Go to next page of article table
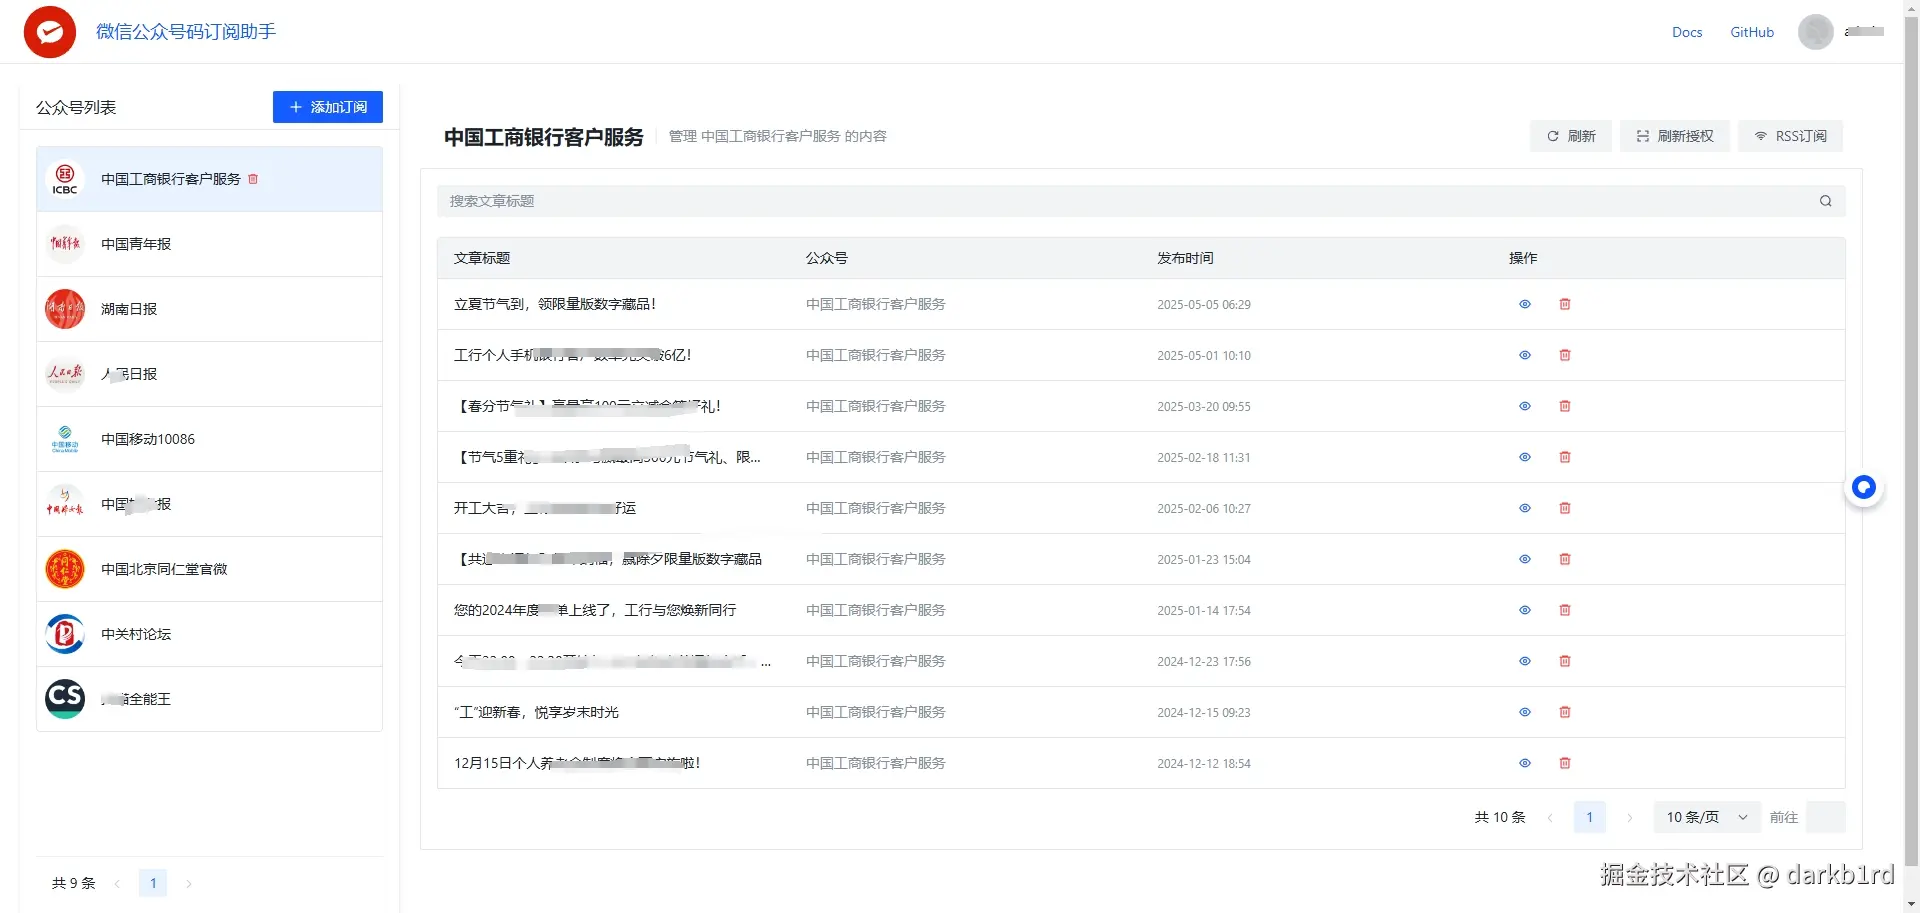The image size is (1920, 913). click(1629, 817)
